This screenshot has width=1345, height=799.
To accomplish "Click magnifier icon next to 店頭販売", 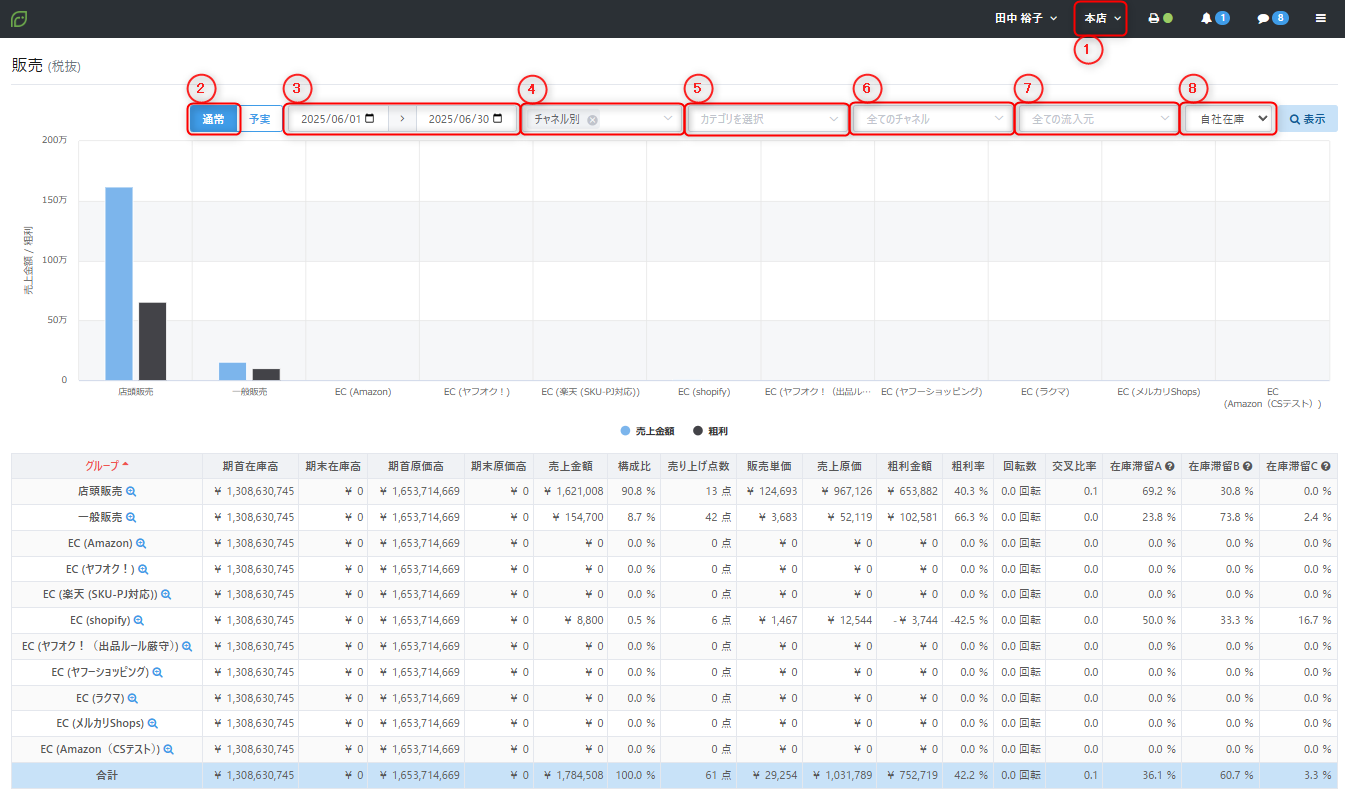I will [x=131, y=491].
